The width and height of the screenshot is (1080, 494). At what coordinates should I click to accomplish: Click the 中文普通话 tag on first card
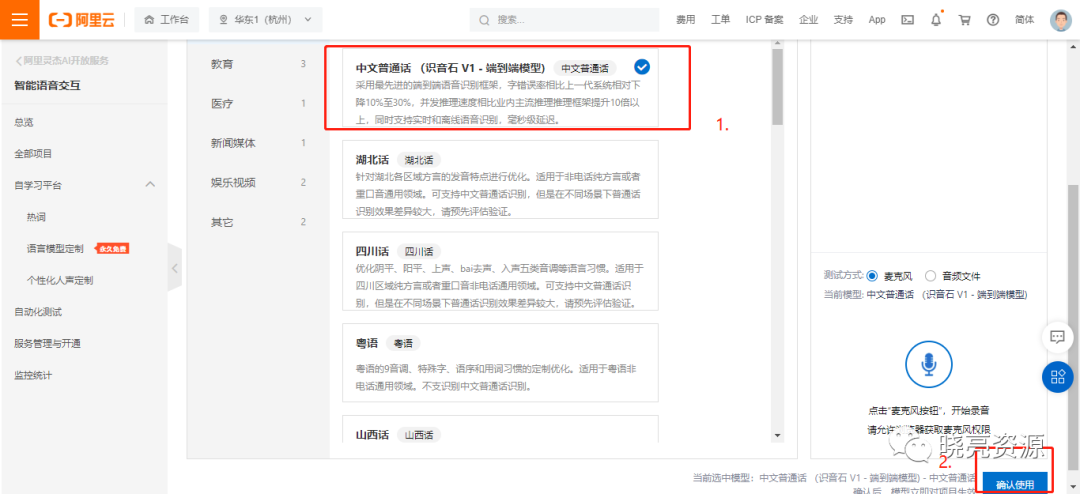pyautogui.click(x=585, y=68)
